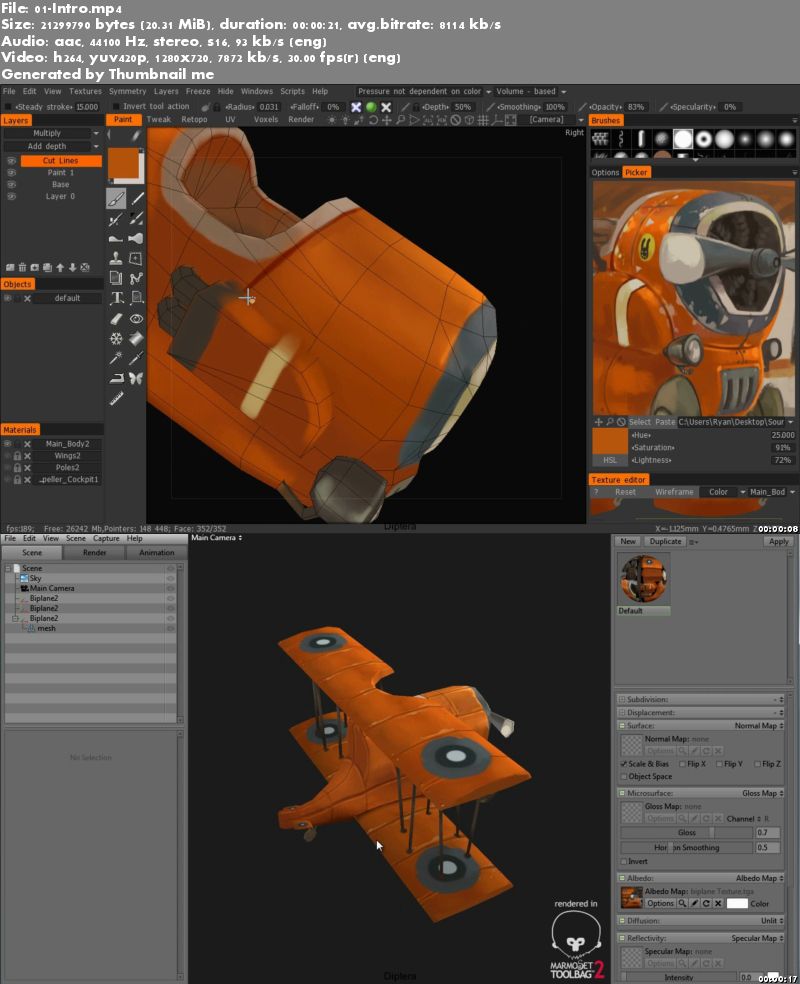
Task: Toggle the Steady stroke checkbox
Action: pyautogui.click(x=8, y=107)
